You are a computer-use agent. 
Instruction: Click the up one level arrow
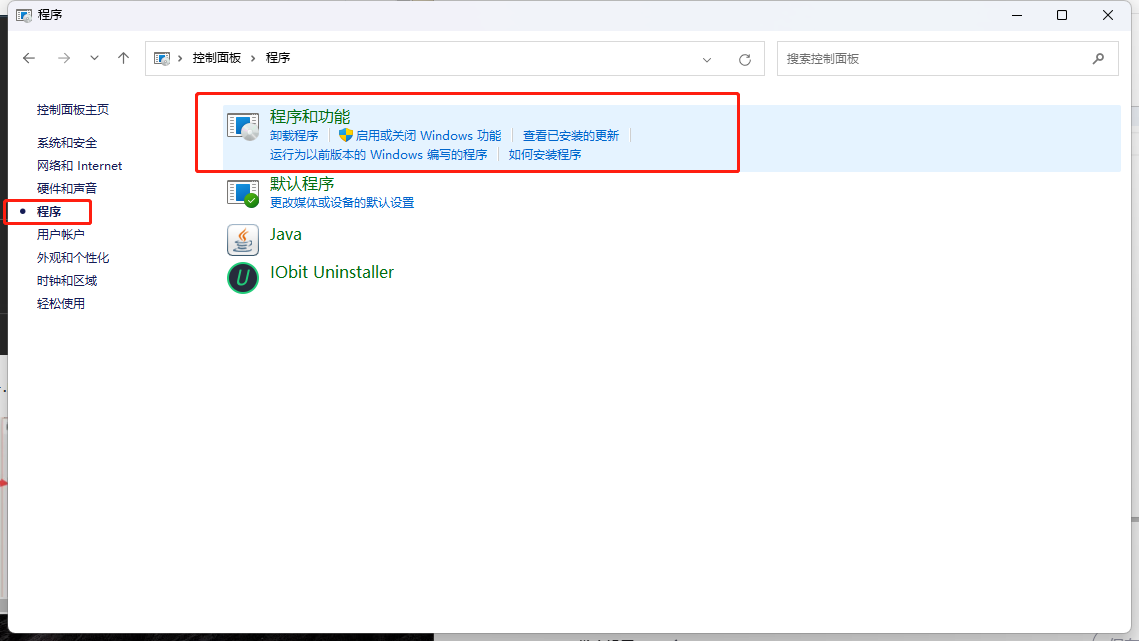coord(123,58)
